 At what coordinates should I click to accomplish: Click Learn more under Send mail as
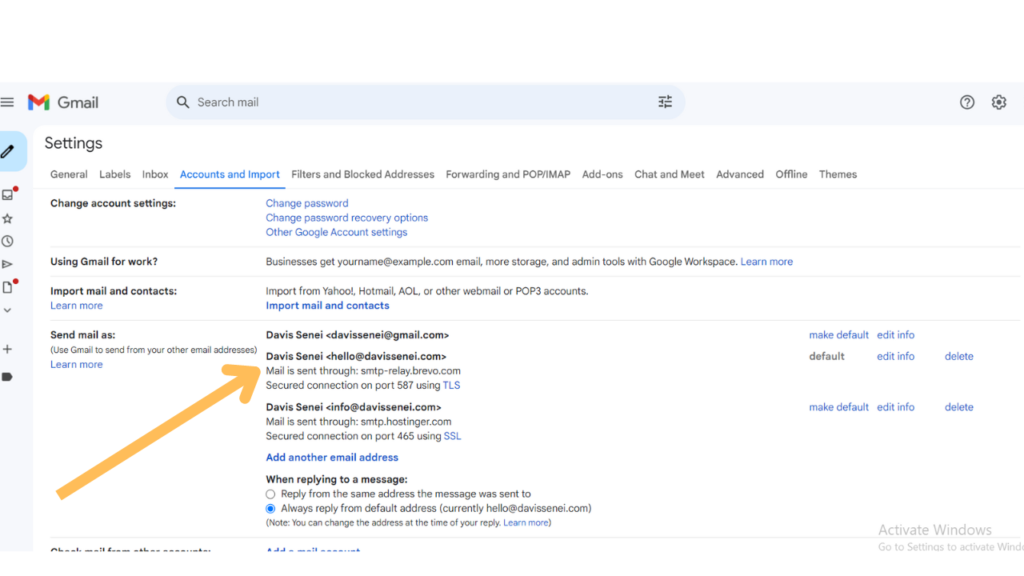click(76, 364)
